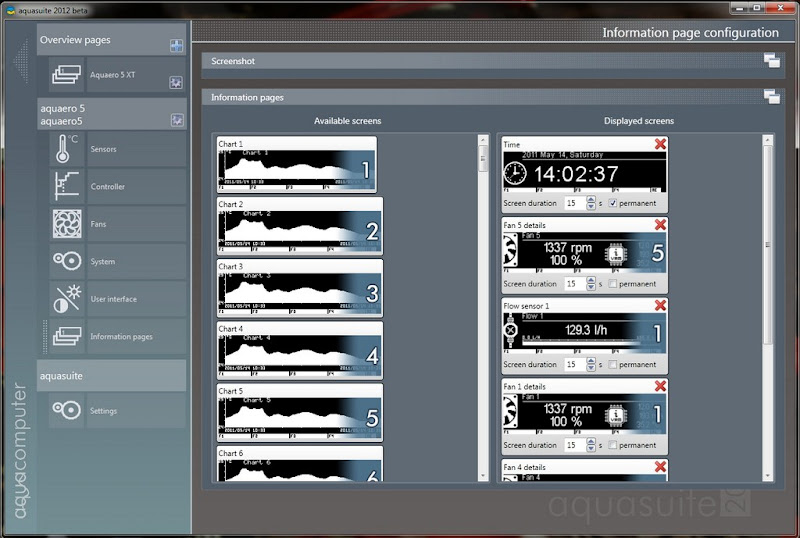The width and height of the screenshot is (800, 538).
Task: Click Fan 1 details duration input field
Action: tap(575, 445)
